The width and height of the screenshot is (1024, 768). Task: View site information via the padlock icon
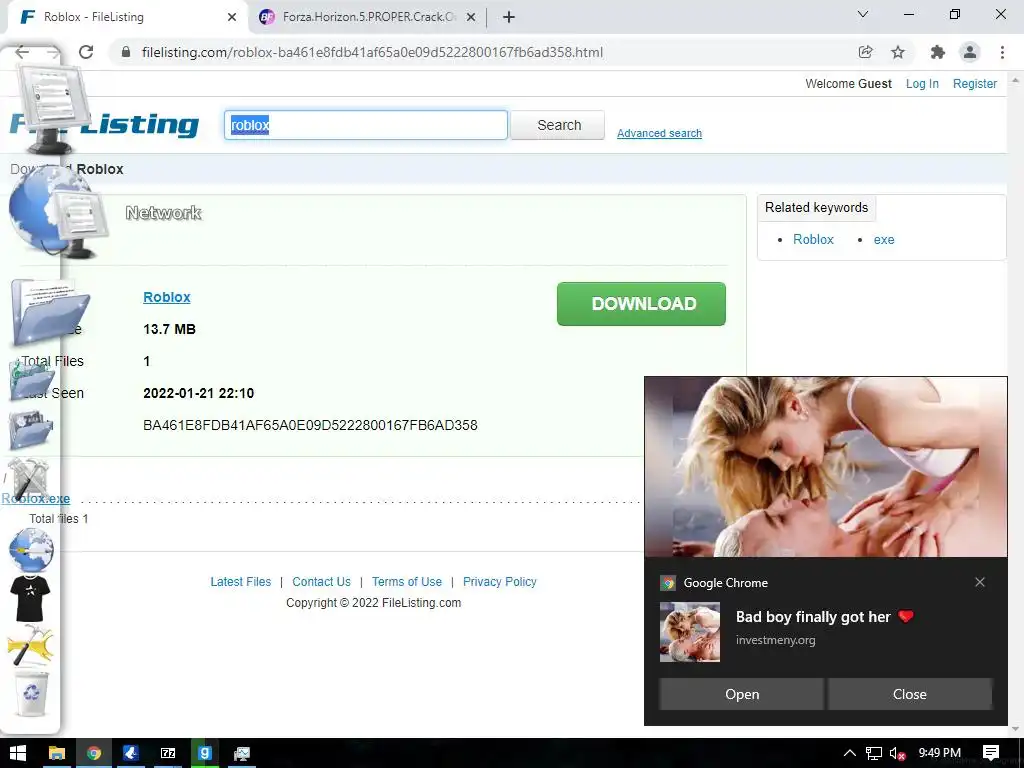(x=126, y=52)
